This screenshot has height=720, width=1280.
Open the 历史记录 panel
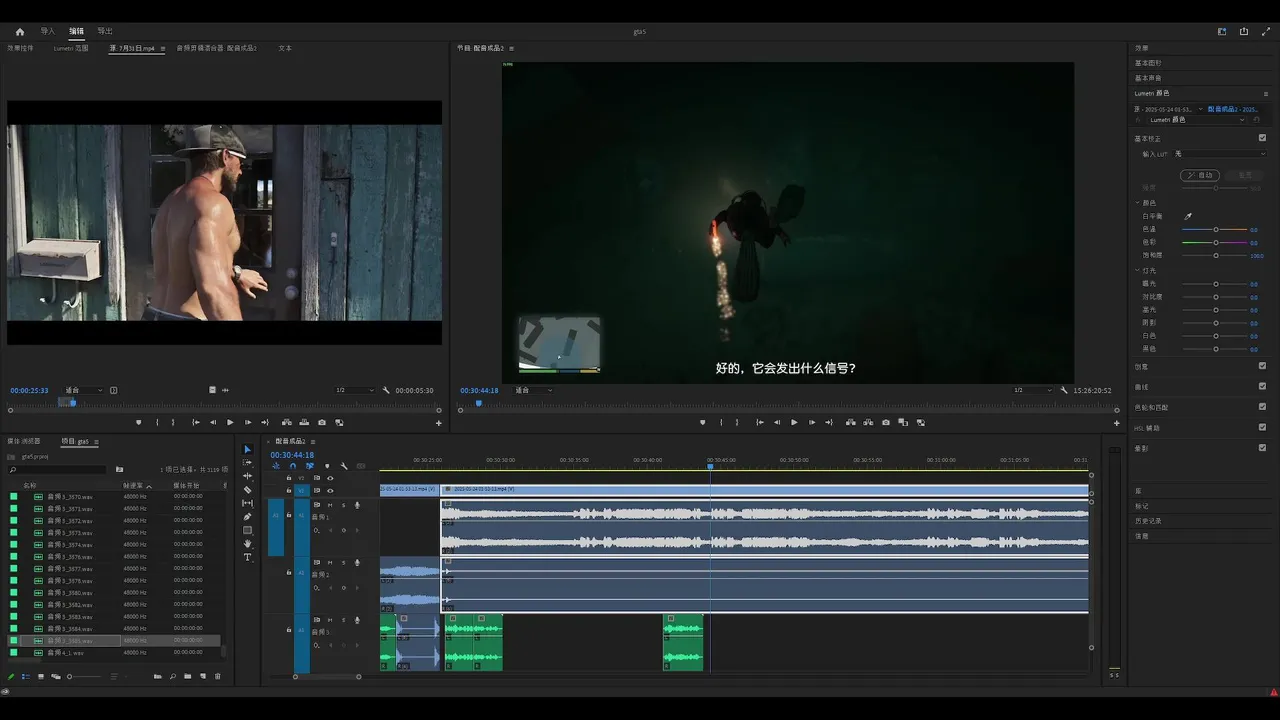click(1148, 521)
